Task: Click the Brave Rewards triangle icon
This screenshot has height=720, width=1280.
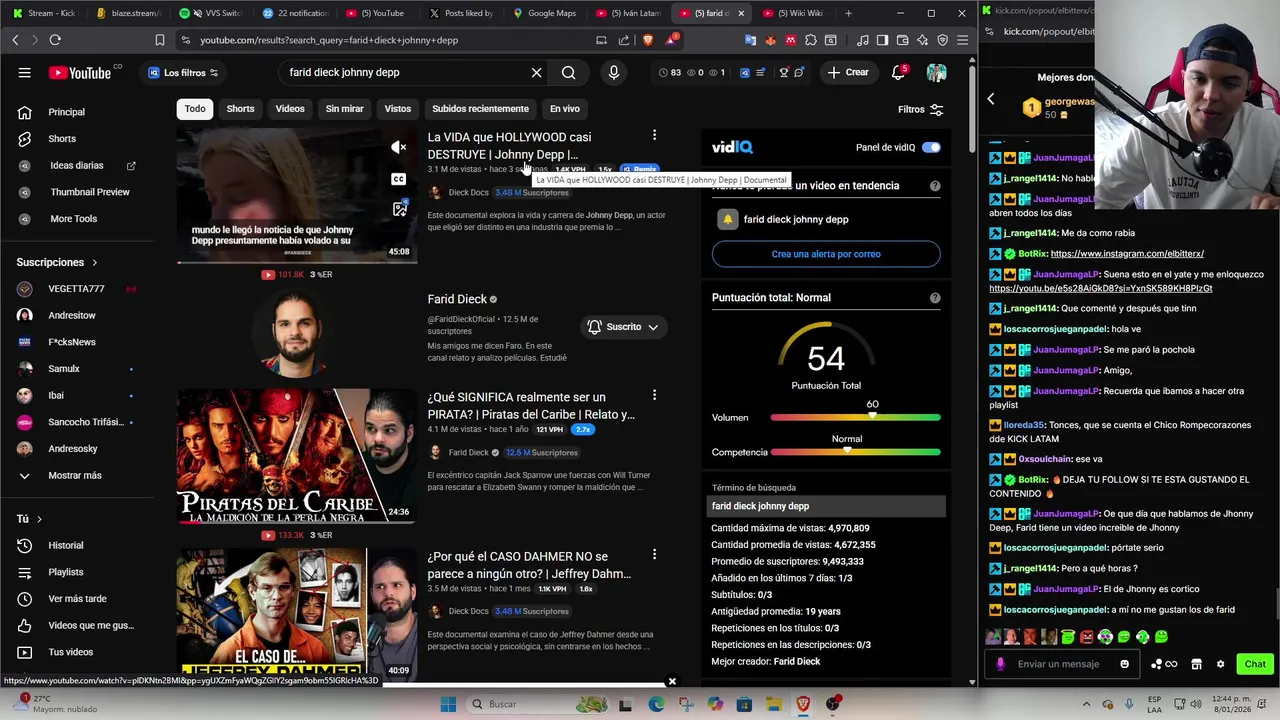Action: 672,40
